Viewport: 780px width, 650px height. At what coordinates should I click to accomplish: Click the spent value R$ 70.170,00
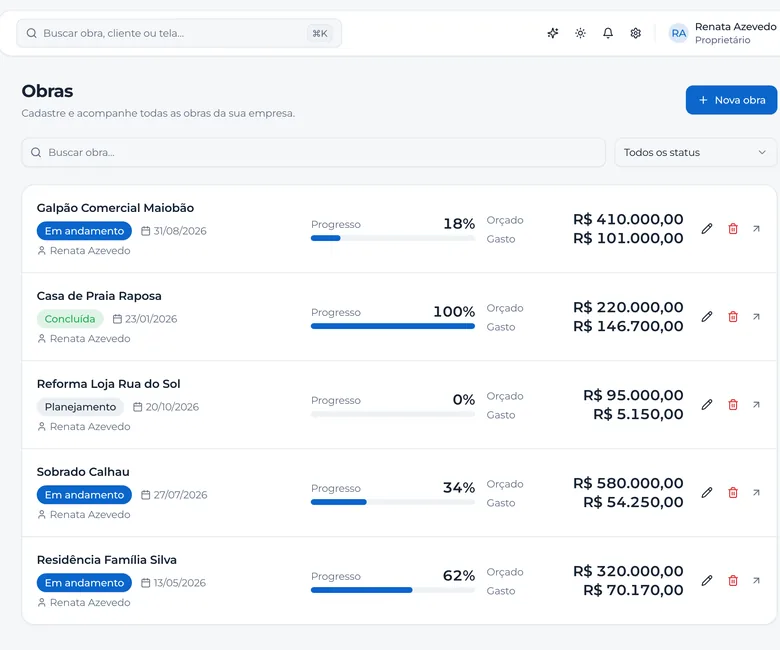pos(633,590)
